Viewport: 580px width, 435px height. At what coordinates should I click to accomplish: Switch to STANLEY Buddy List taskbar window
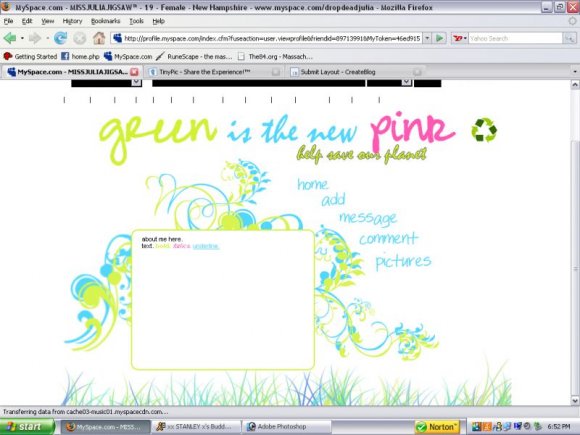point(195,426)
